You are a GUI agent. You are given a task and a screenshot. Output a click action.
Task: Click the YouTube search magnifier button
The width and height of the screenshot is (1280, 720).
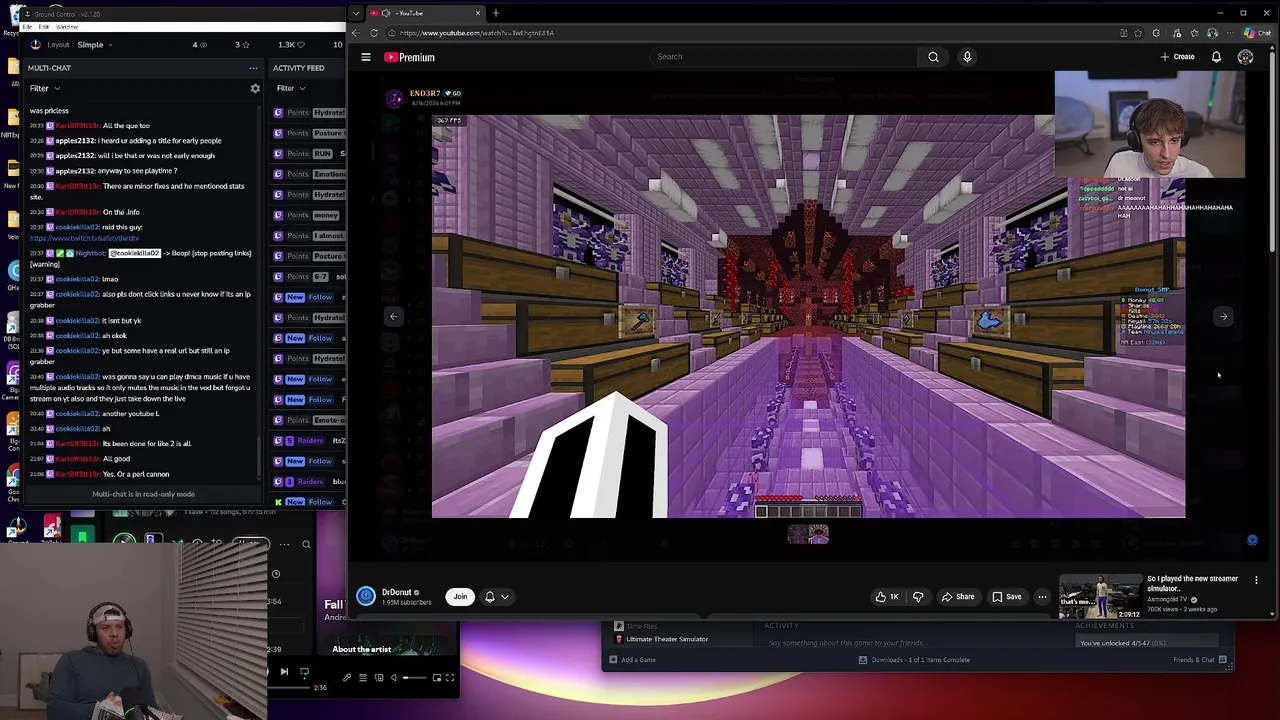pyautogui.click(x=933, y=57)
